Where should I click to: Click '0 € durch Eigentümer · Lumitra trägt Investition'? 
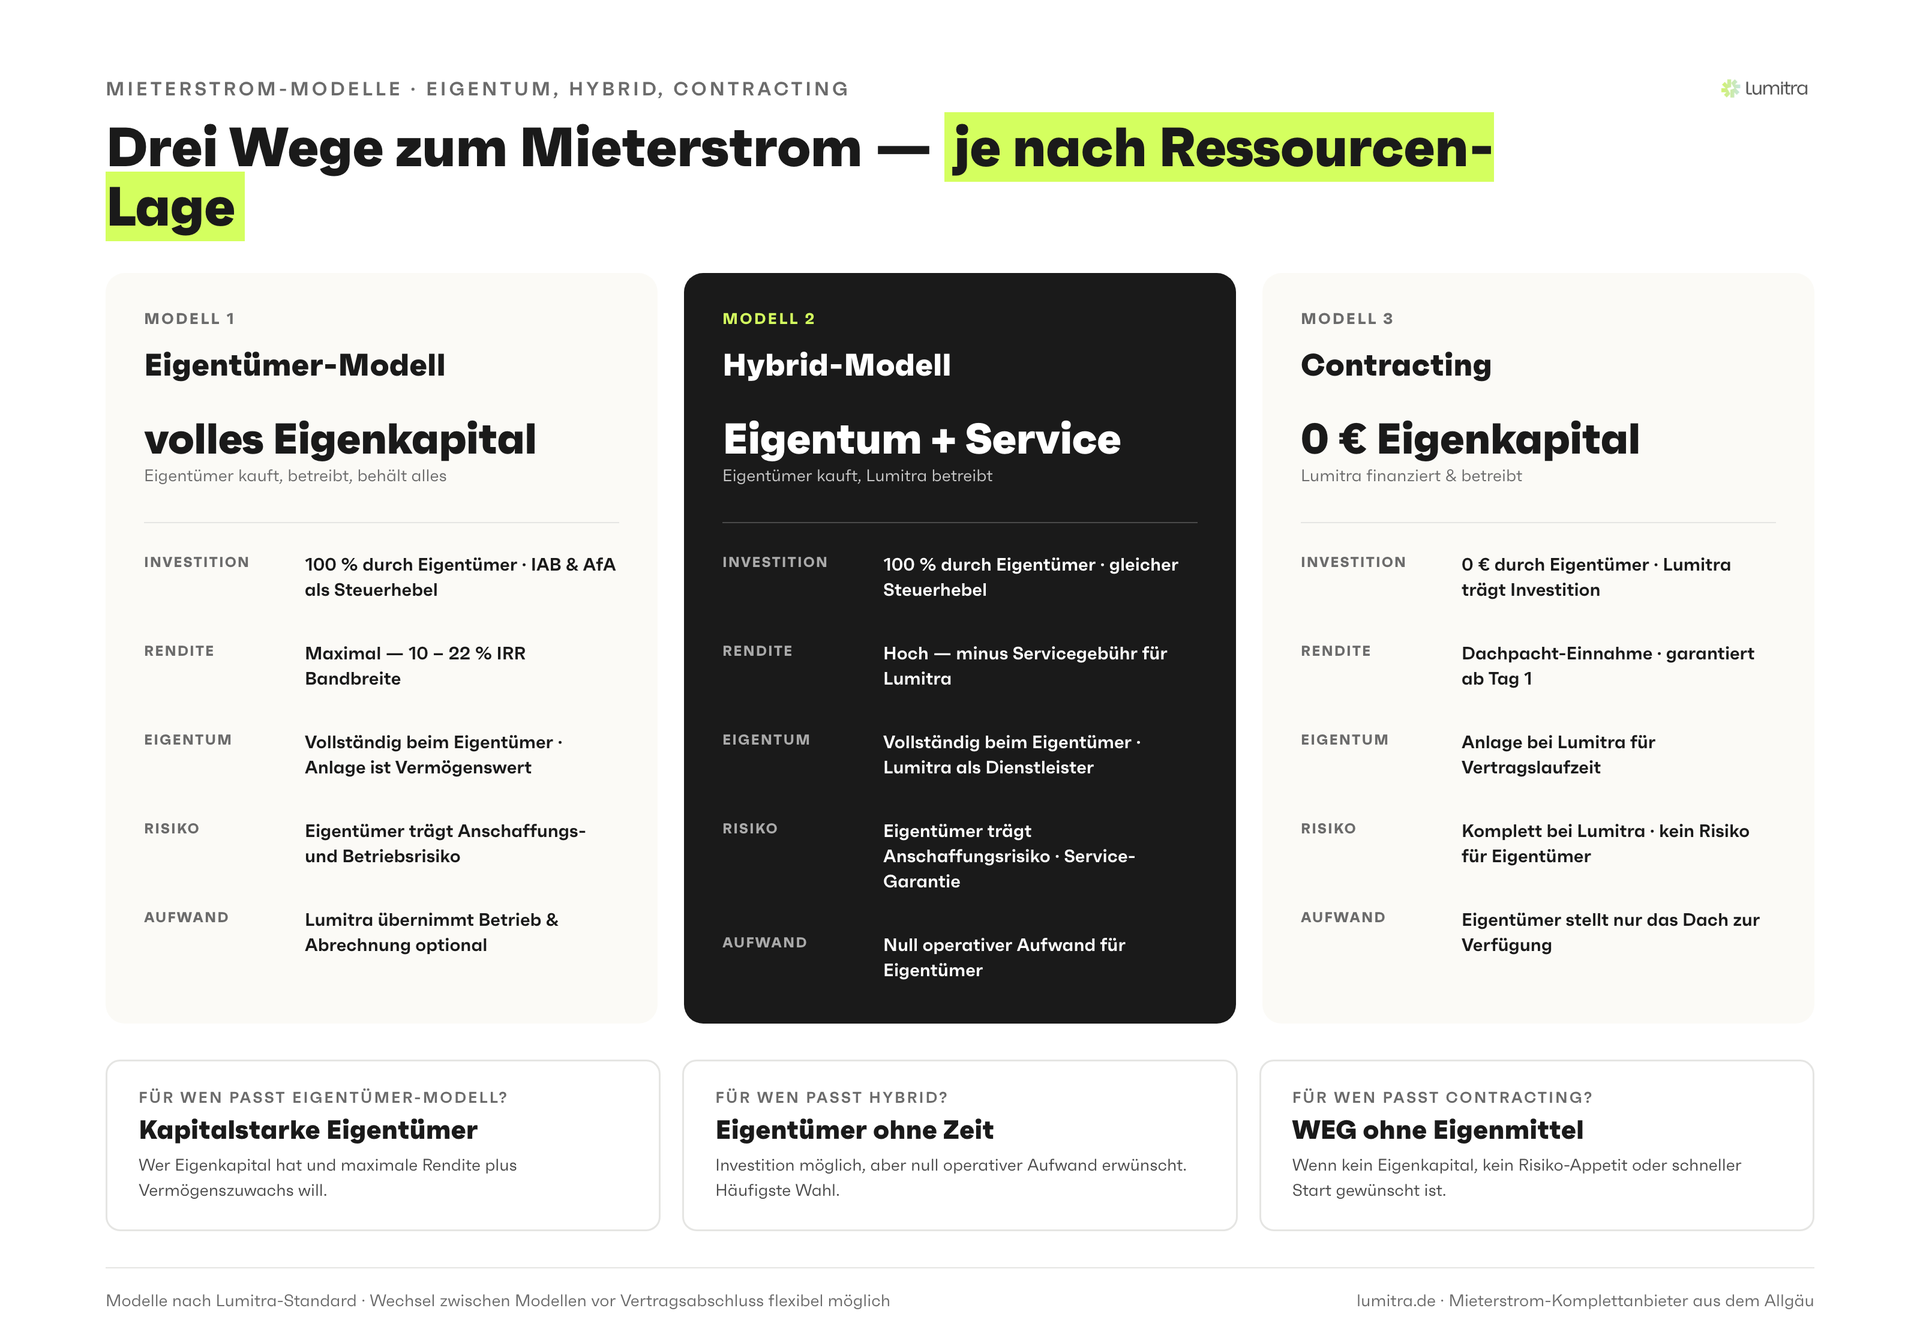click(1596, 577)
